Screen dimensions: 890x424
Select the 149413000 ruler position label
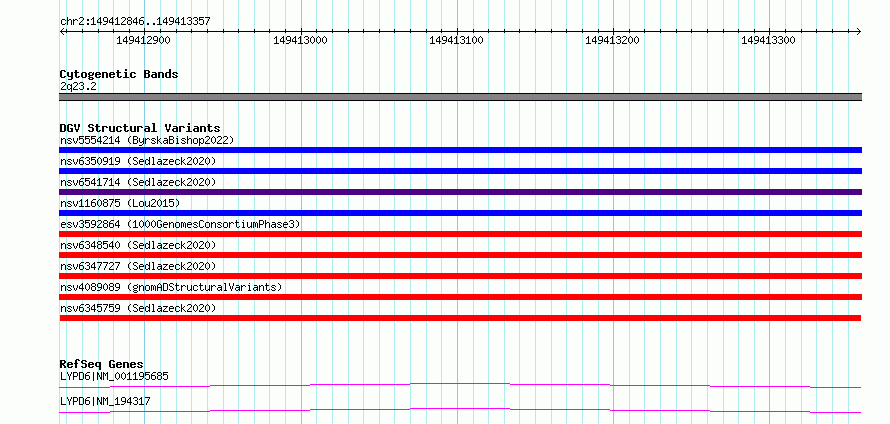coord(300,40)
